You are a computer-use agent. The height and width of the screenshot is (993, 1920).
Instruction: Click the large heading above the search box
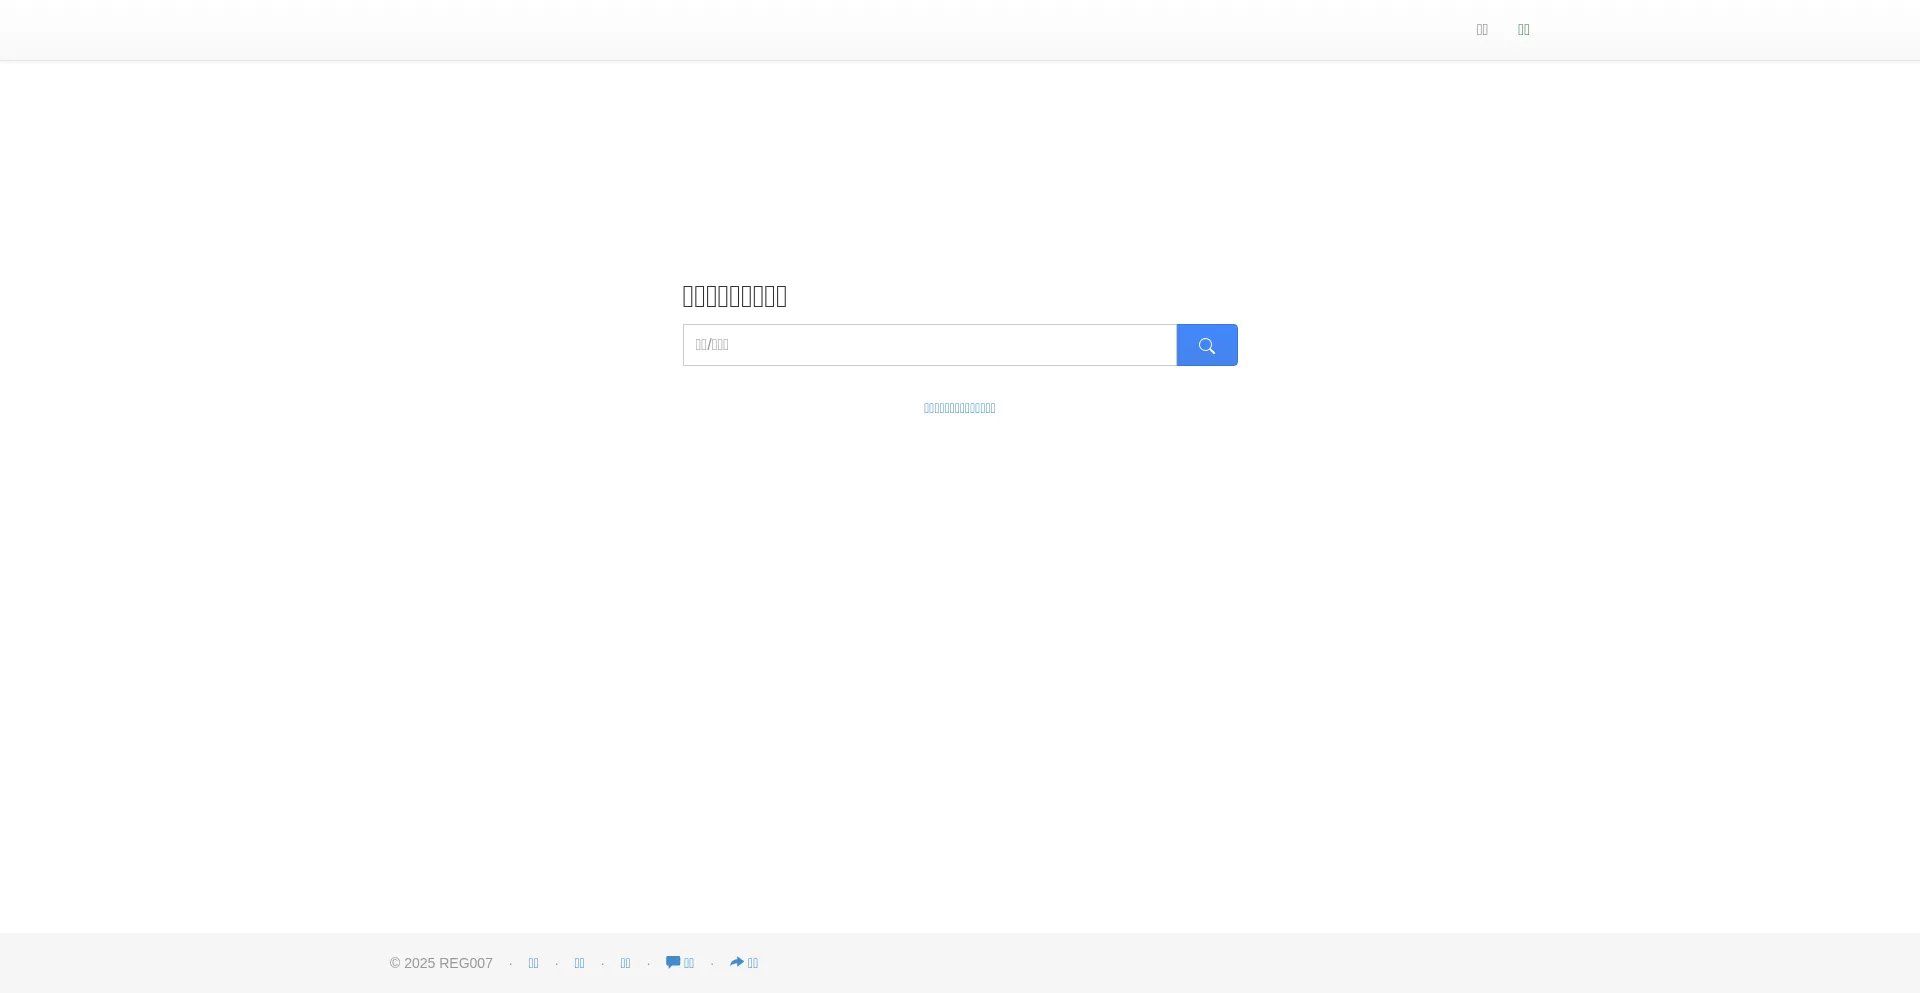coord(734,296)
